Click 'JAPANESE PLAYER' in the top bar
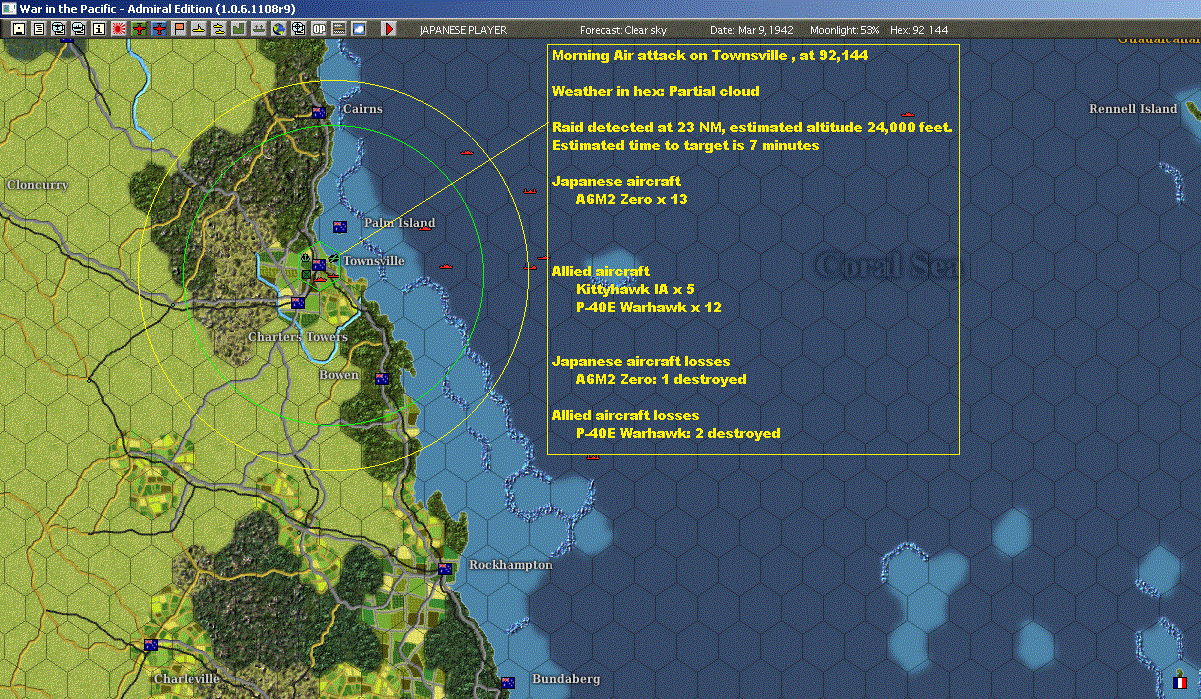The image size is (1201, 699). pyautogui.click(x=463, y=30)
